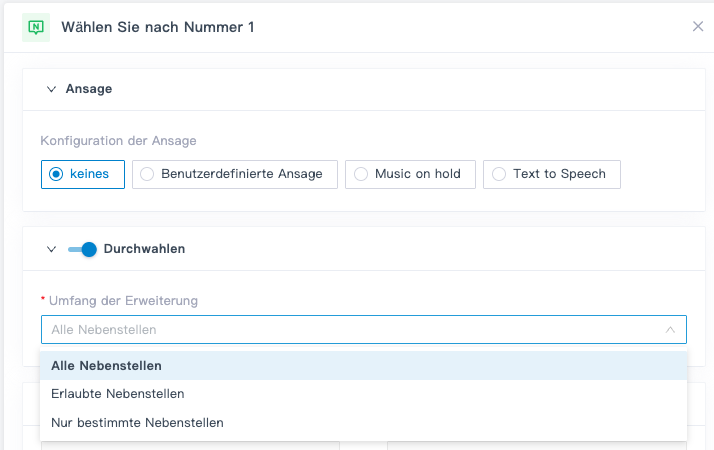
Task: Close the Wählen Sie nach Nummer dialog
Action: [698, 27]
